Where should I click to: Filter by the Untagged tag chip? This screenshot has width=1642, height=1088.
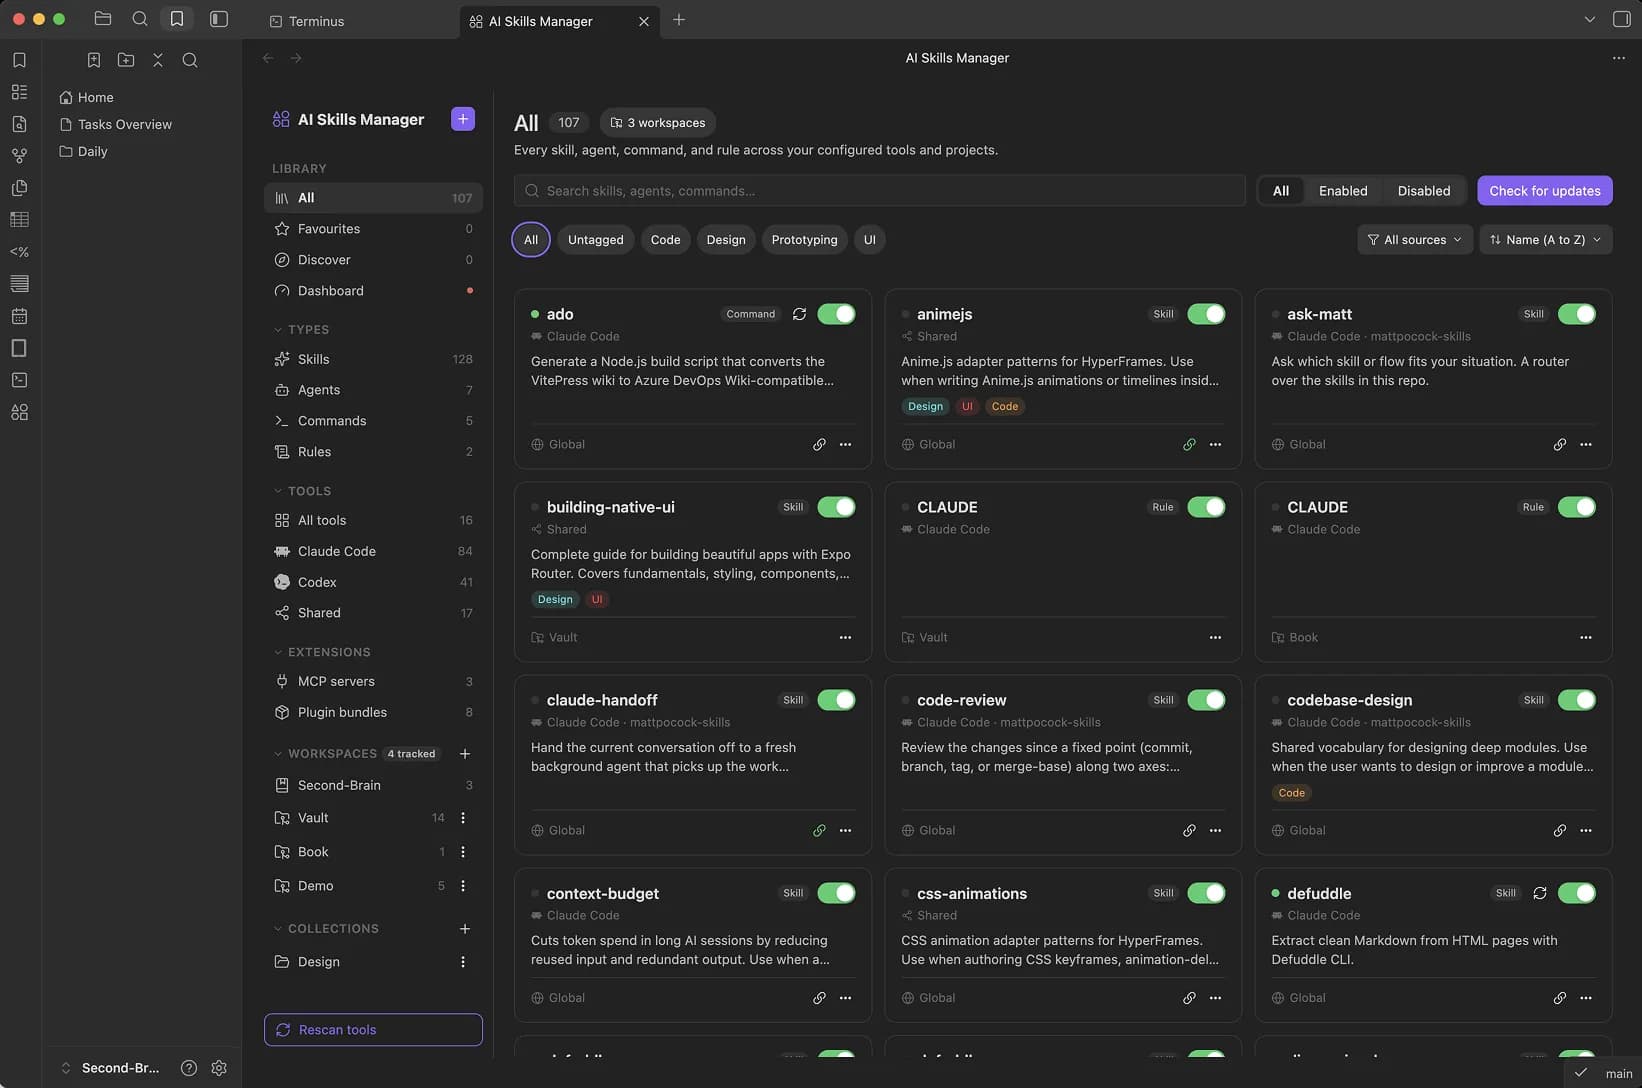point(596,240)
